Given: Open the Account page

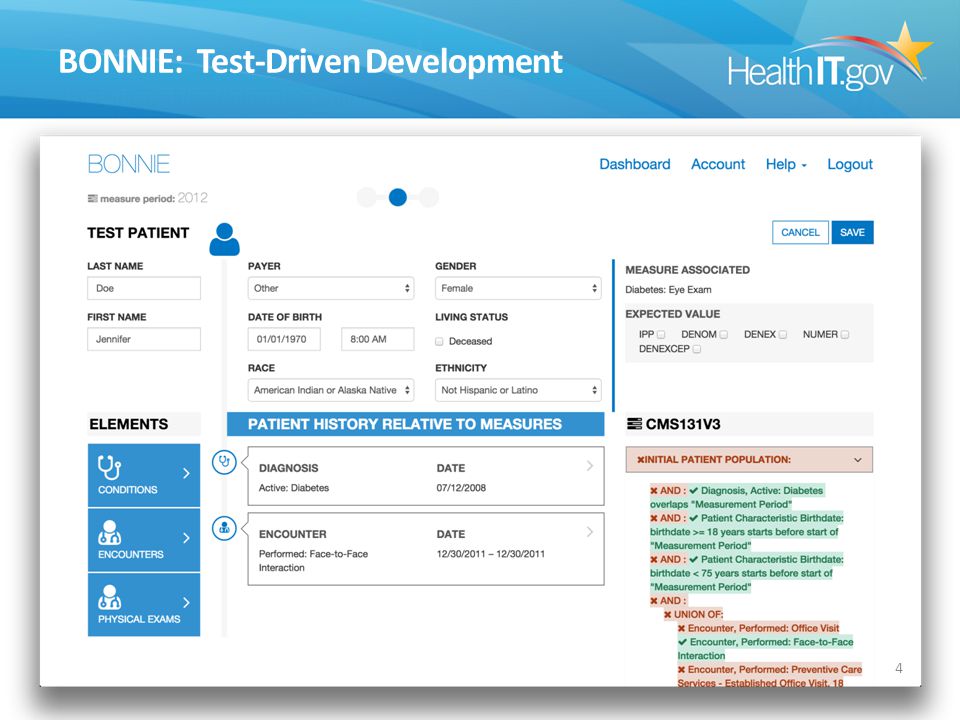Looking at the screenshot, I should point(718,164).
